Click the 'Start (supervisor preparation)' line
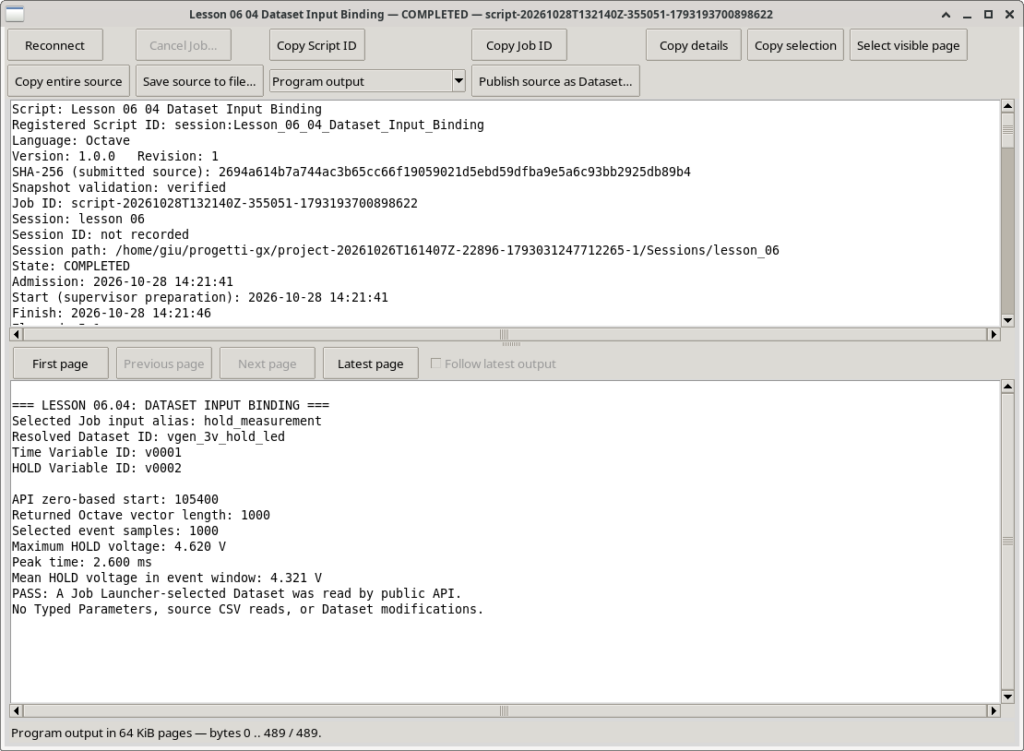 point(200,297)
